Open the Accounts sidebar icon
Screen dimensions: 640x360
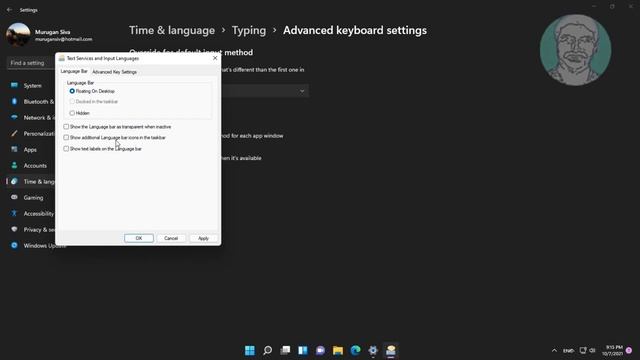pyautogui.click(x=14, y=165)
